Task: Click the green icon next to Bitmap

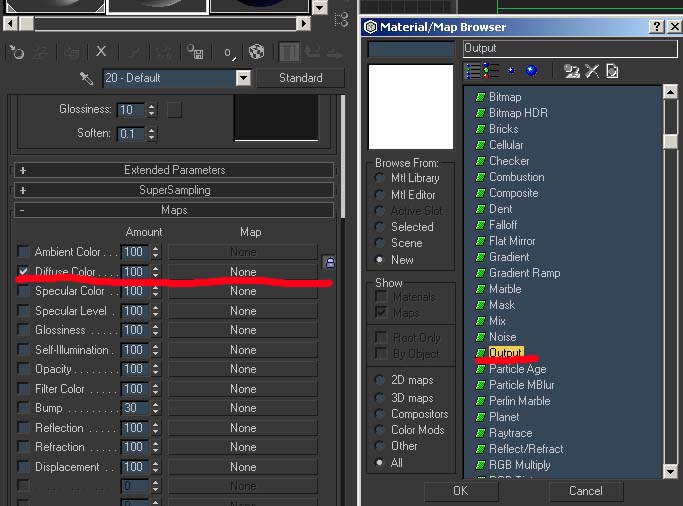Action: pos(480,97)
